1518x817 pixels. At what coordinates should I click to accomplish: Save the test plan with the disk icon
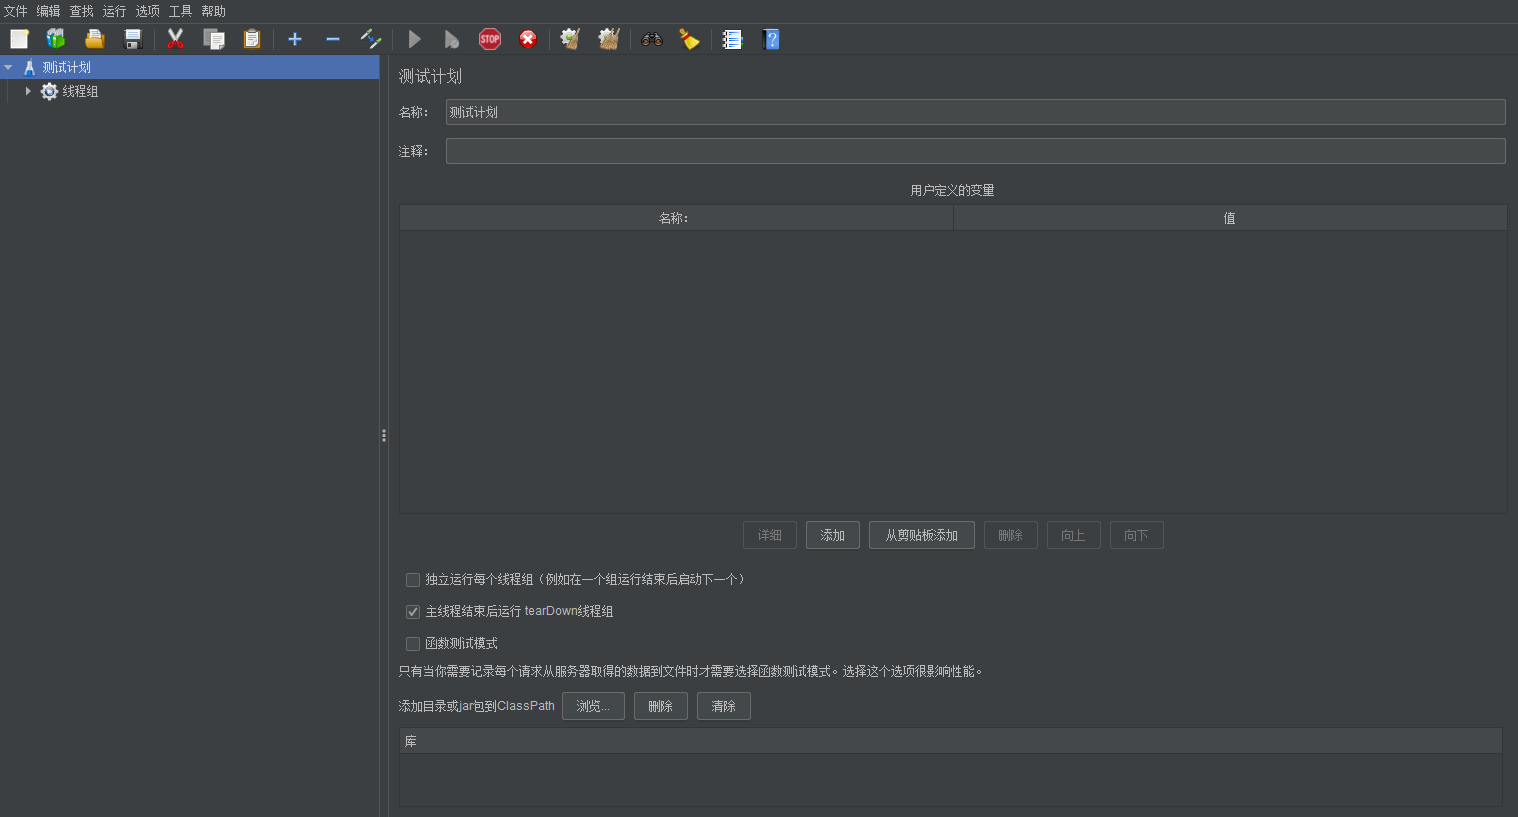click(133, 39)
